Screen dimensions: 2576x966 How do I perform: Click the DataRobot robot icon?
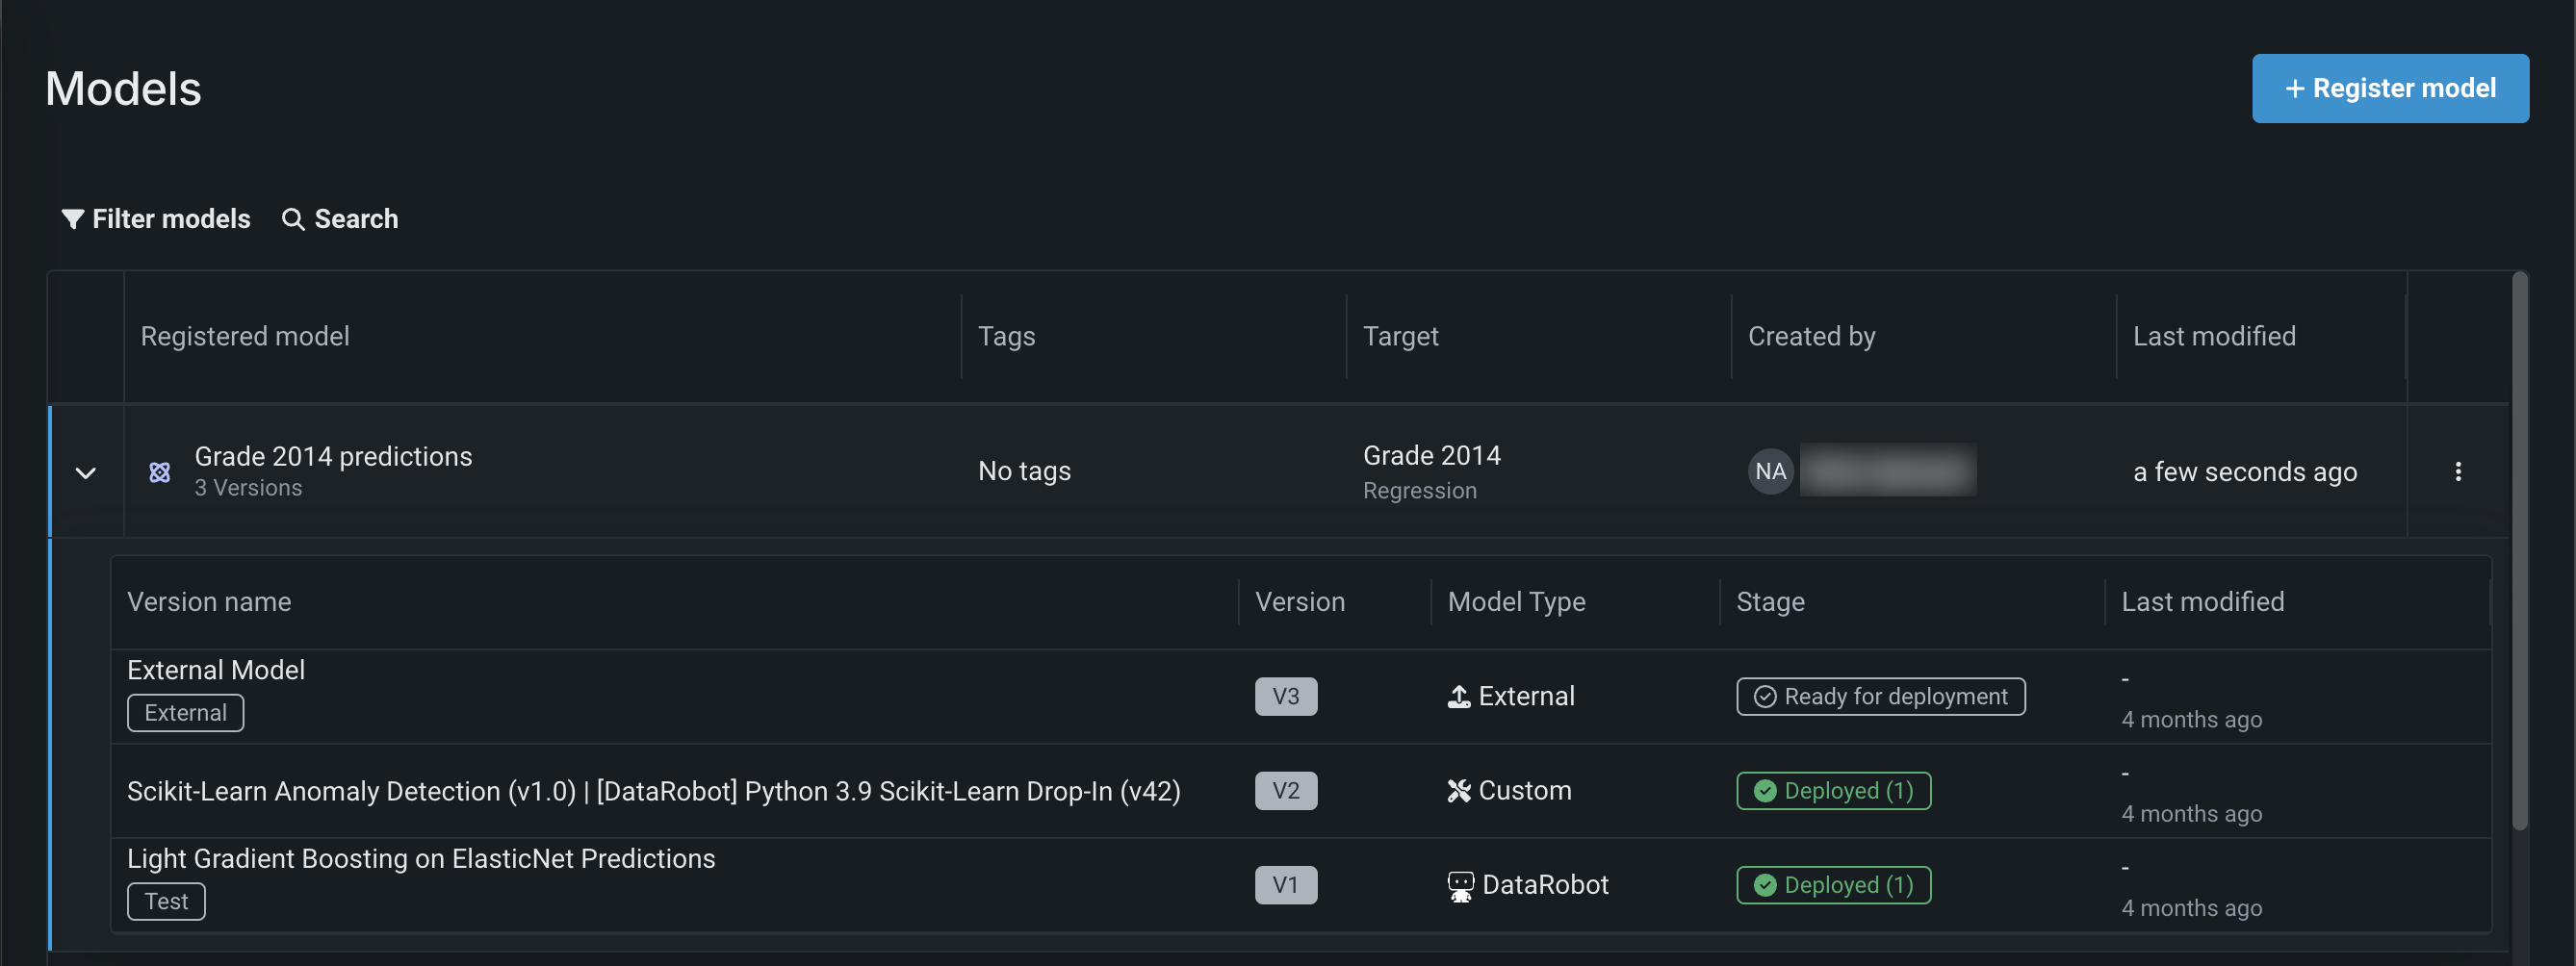[x=1460, y=886]
